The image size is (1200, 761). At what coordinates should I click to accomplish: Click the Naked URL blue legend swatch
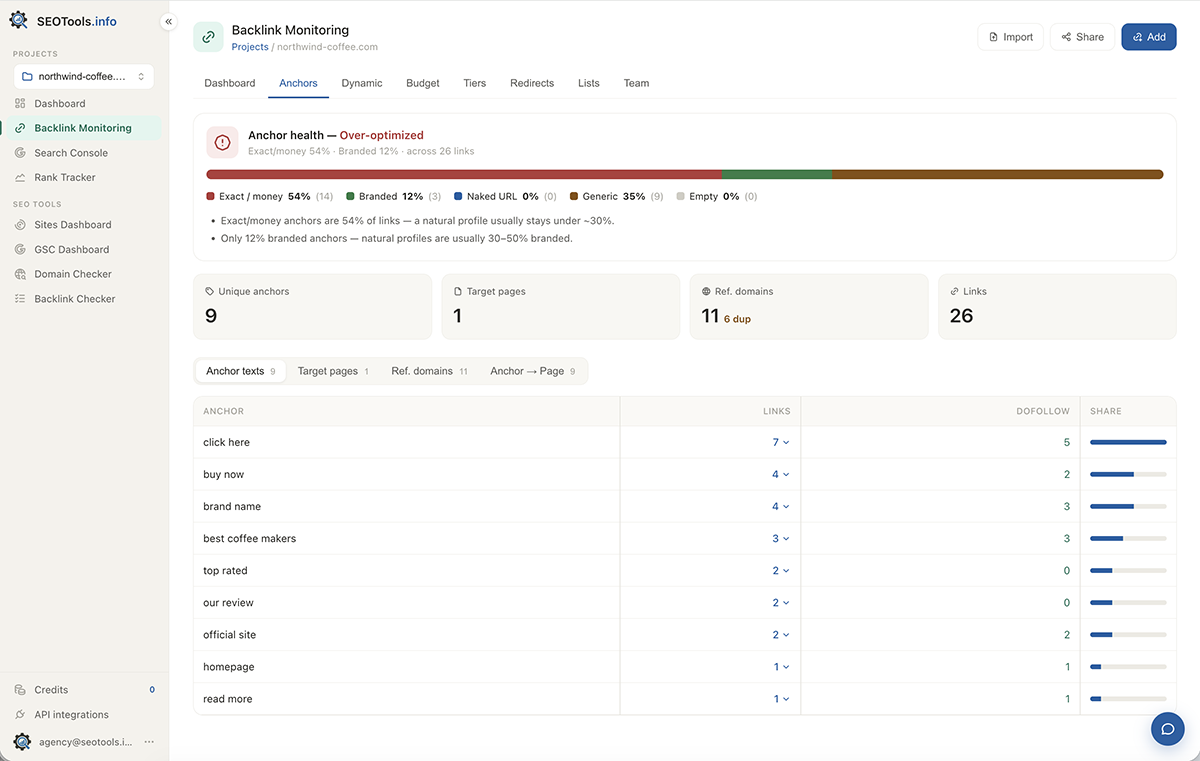[457, 197]
